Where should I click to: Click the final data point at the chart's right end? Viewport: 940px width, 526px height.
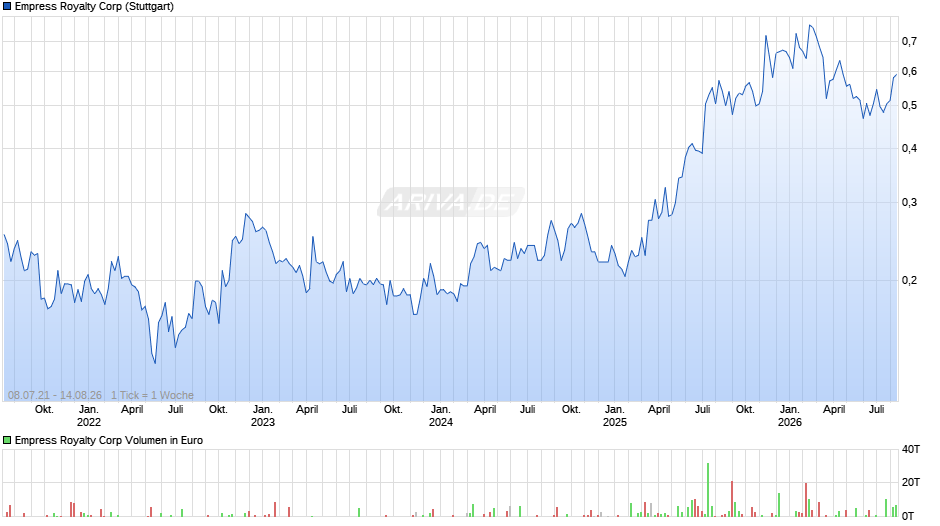896,75
